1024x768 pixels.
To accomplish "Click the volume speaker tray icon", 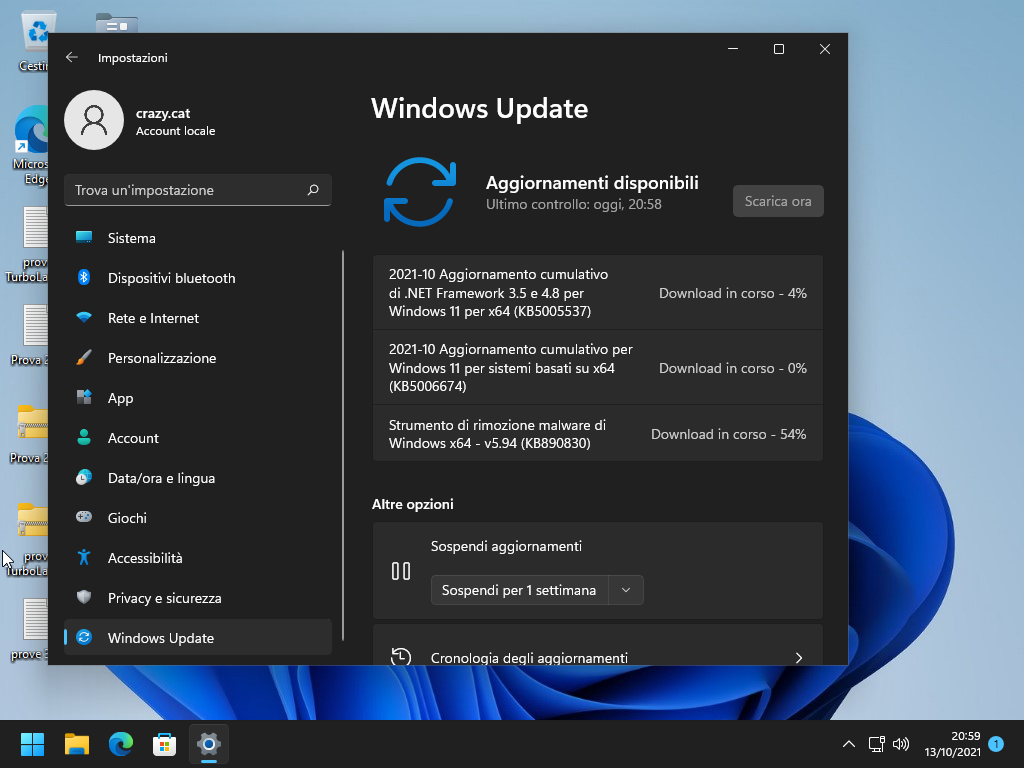I will 901,744.
